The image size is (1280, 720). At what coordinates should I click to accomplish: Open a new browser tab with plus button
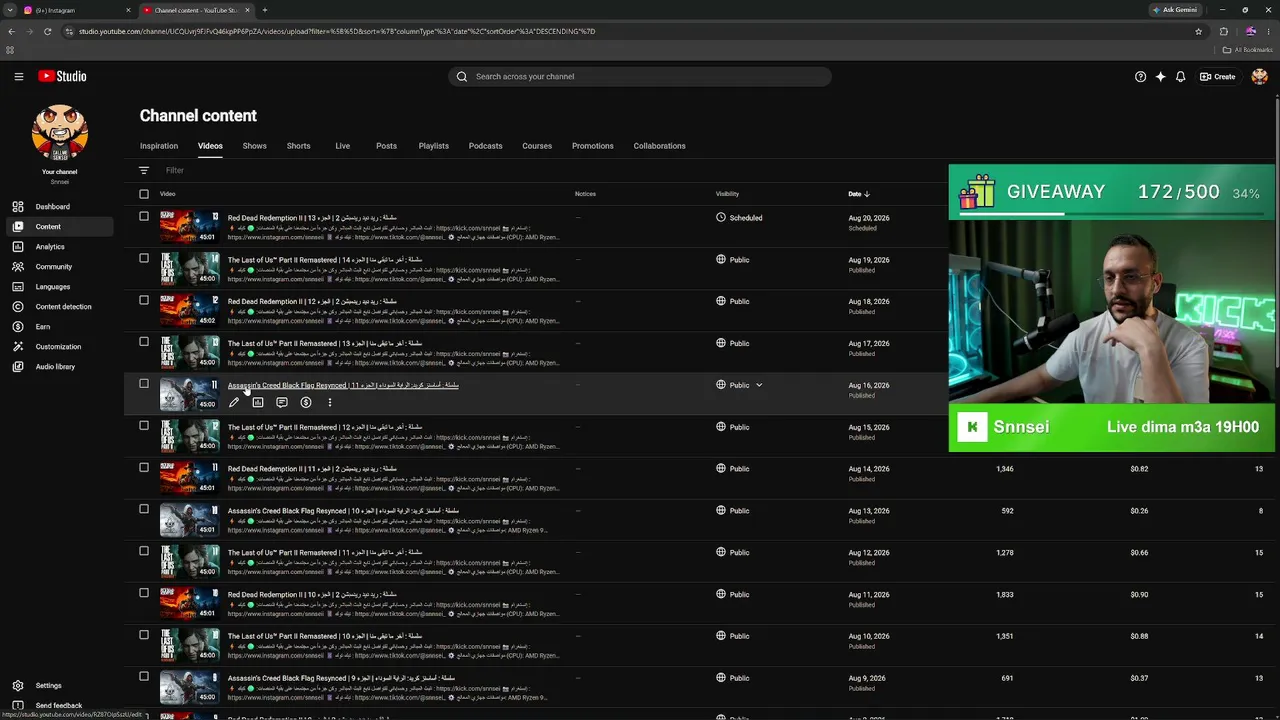pyautogui.click(x=264, y=10)
